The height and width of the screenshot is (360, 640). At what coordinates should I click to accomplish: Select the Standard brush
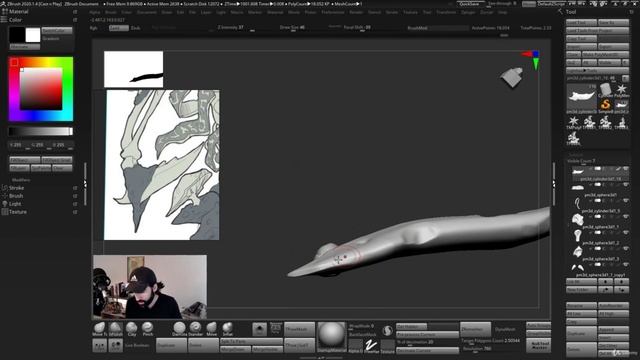(196, 329)
